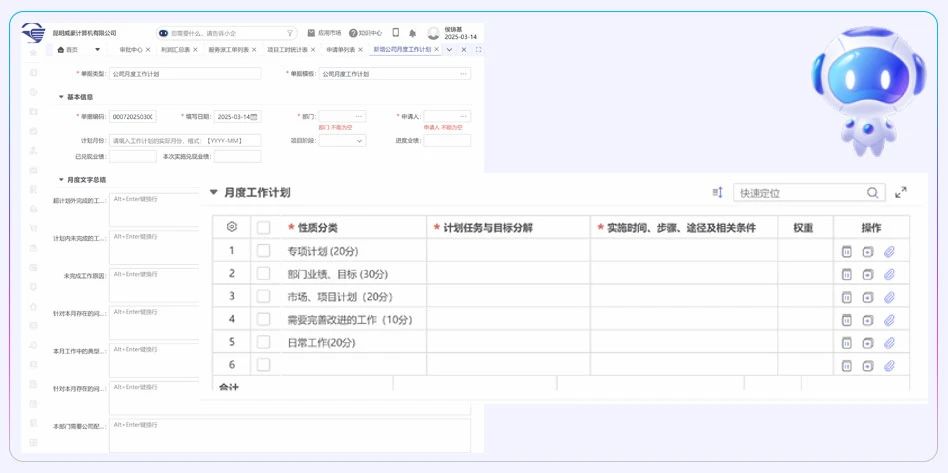Viewport: 948px width, 473px height.
Task: Switch to 服务派工单列表 tab
Action: [229, 50]
